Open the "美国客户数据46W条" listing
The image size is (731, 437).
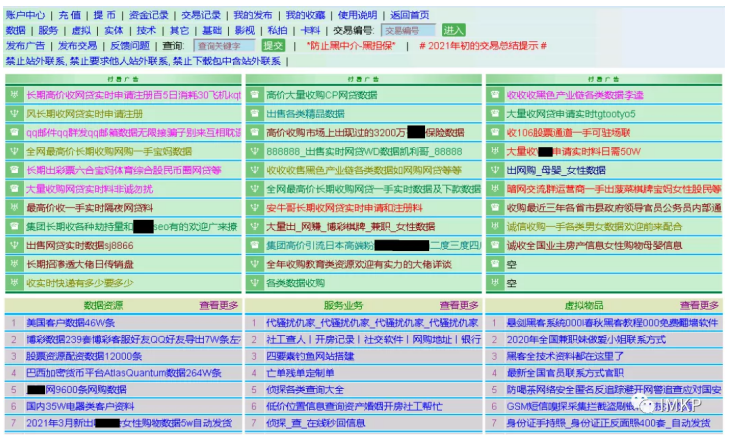point(70,323)
